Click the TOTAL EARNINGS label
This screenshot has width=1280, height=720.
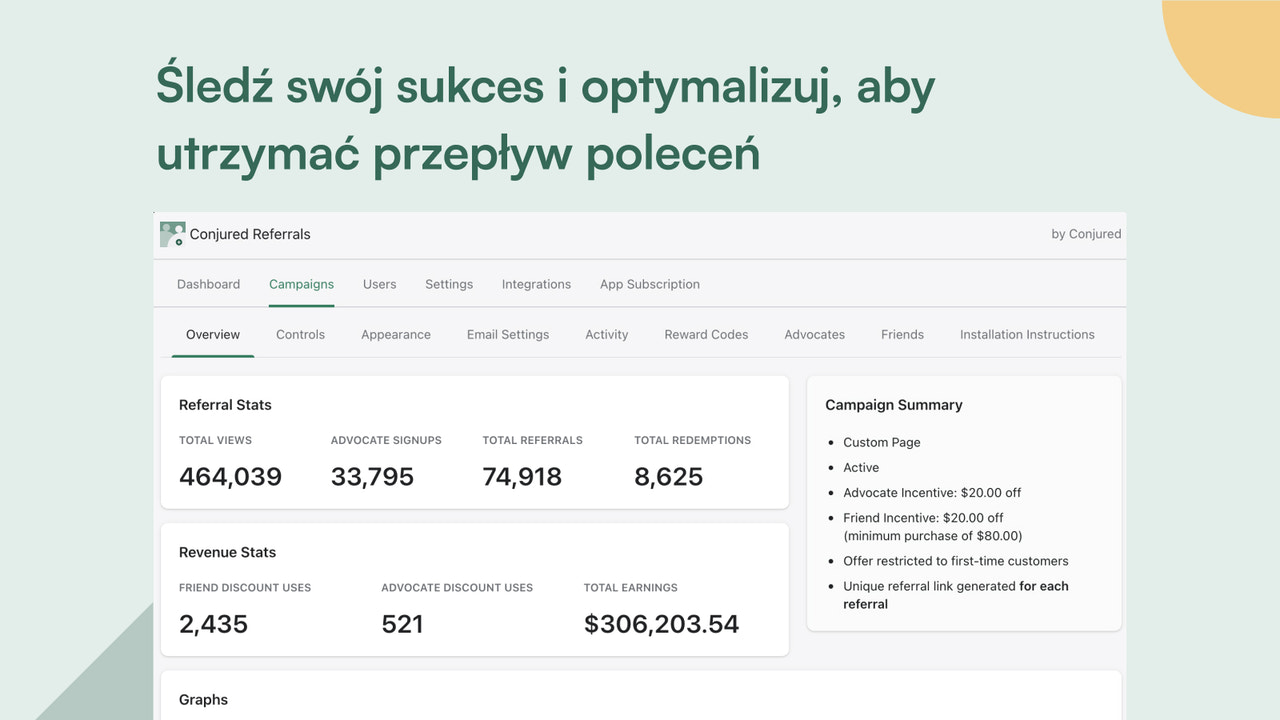pyautogui.click(x=631, y=588)
